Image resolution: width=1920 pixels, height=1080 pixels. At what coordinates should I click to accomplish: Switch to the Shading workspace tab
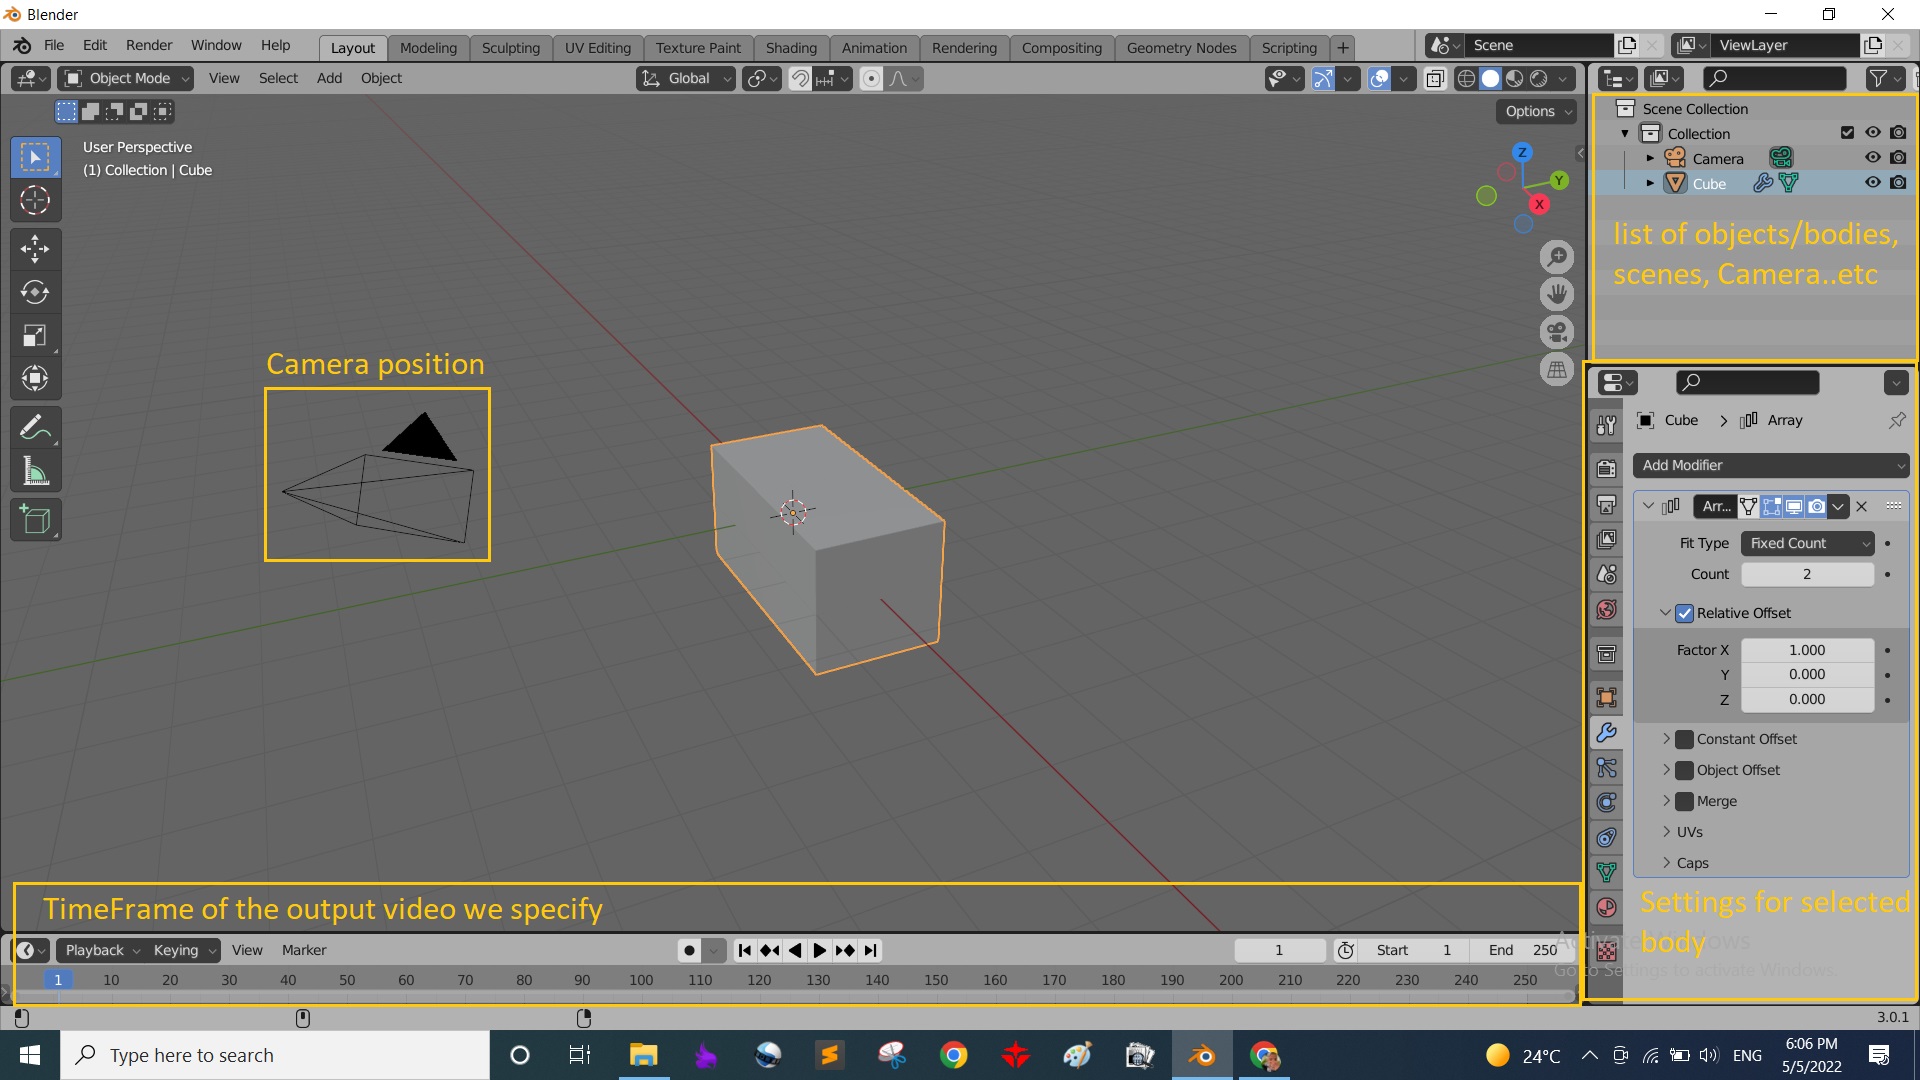point(791,47)
